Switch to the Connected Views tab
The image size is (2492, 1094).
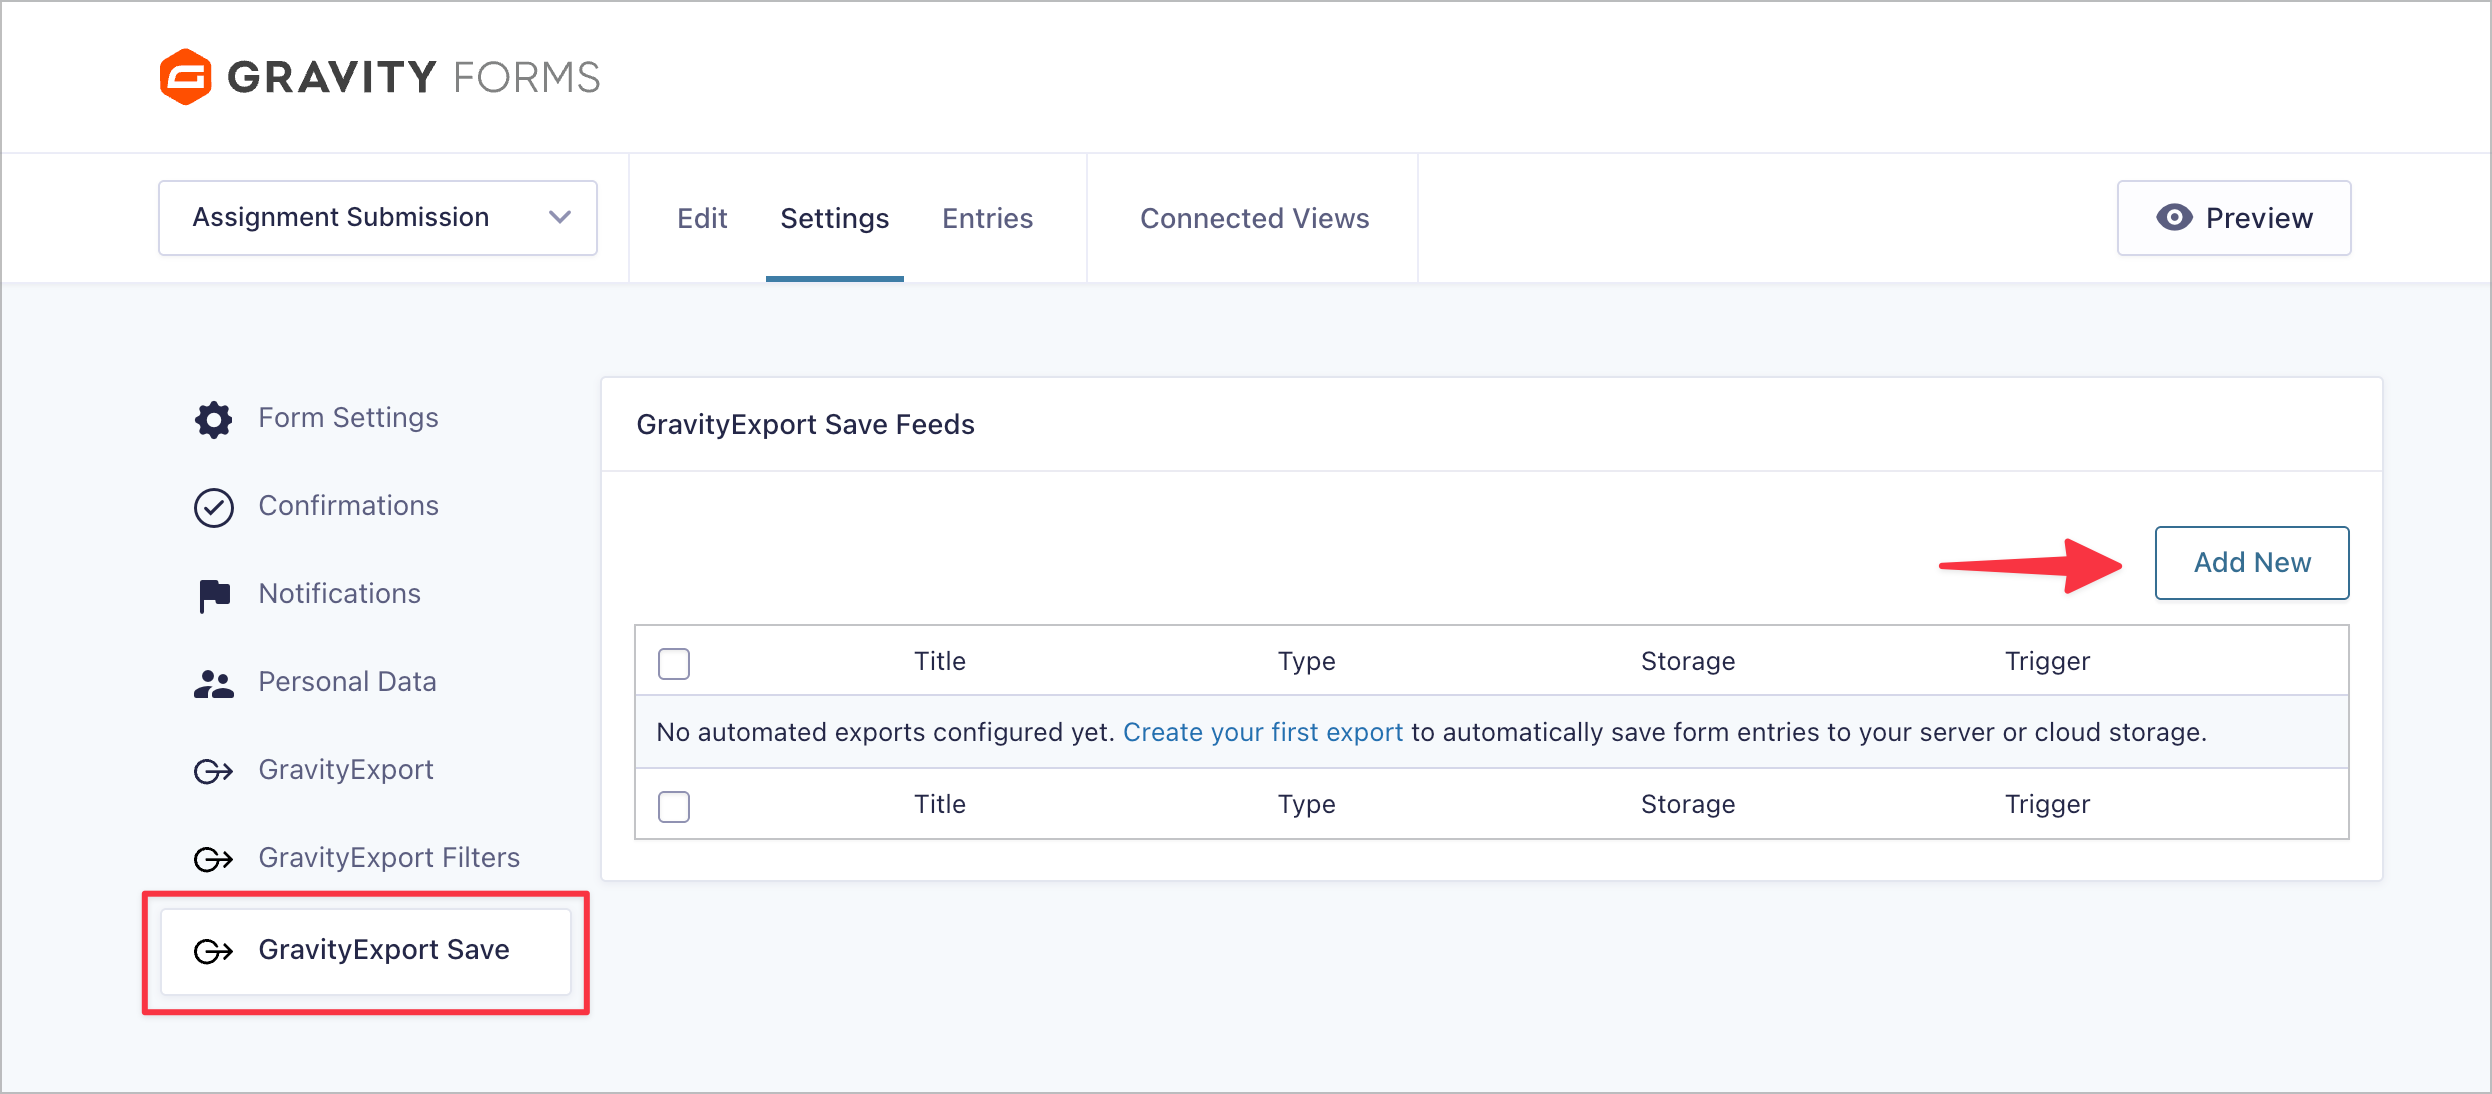[1254, 218]
